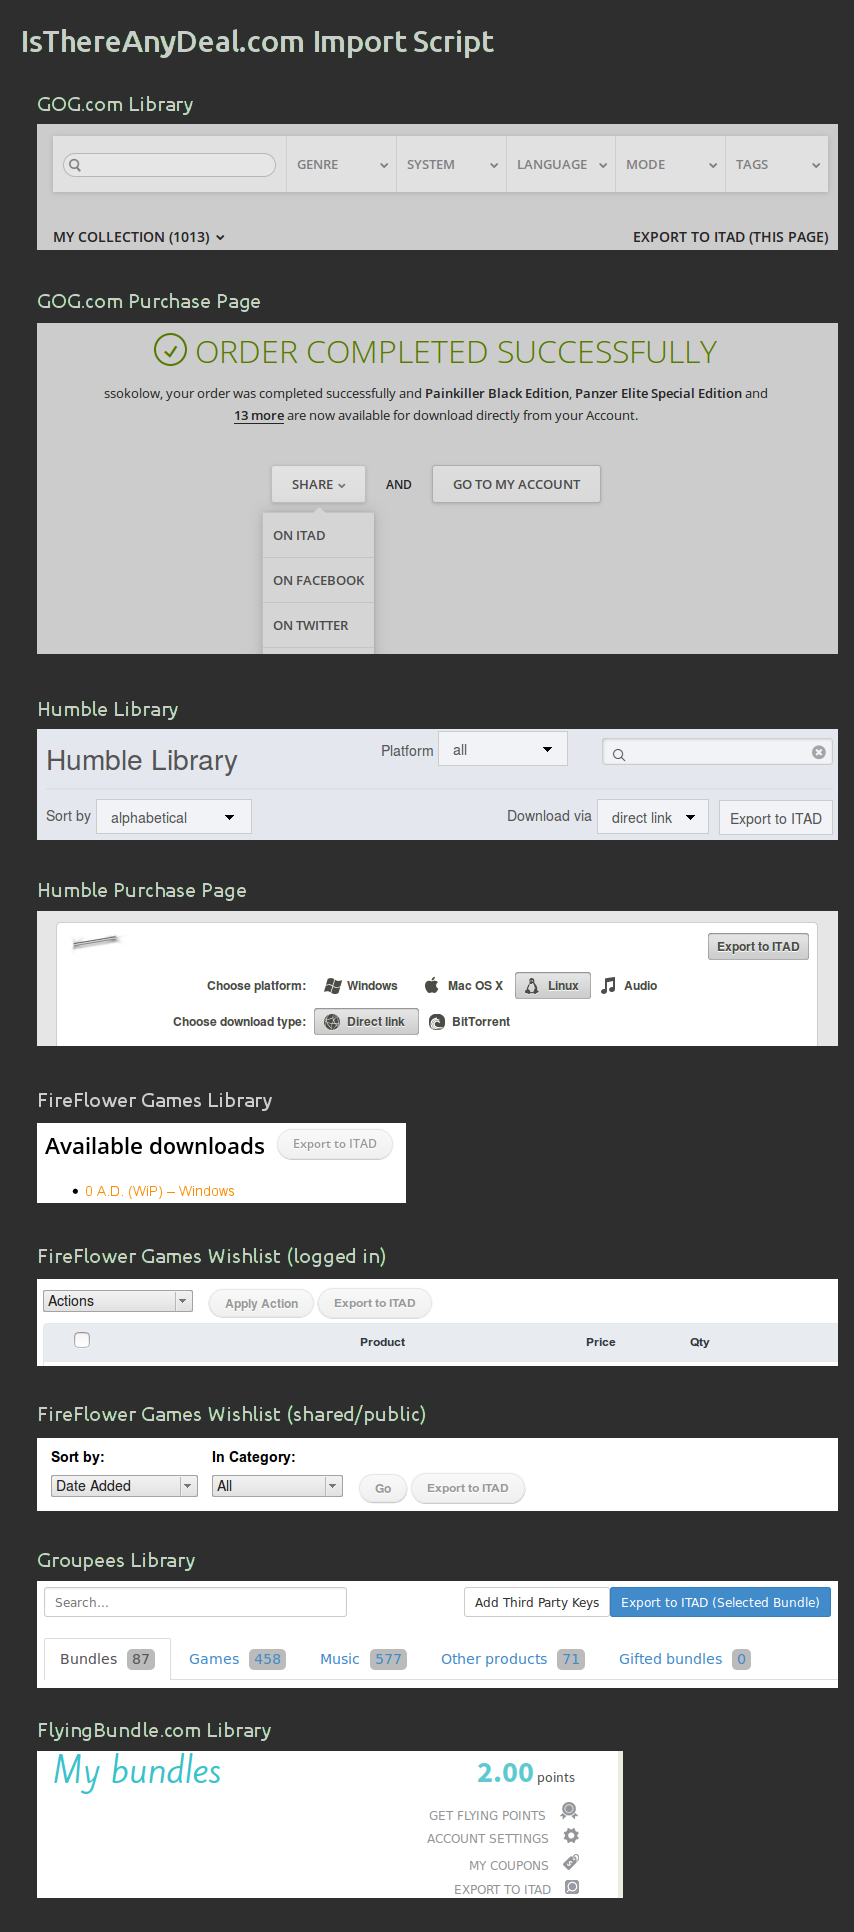Screen dimensions: 854x1932
Task: Switch to Groupees Music tab
Action: pyautogui.click(x=362, y=1659)
